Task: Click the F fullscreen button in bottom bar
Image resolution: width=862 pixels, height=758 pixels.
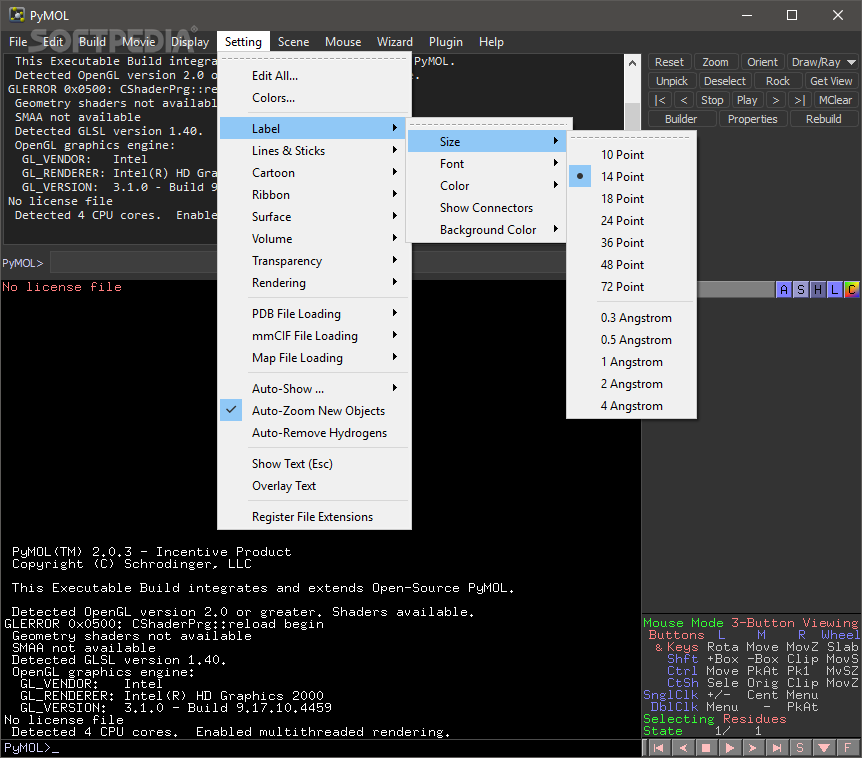Action: point(847,748)
